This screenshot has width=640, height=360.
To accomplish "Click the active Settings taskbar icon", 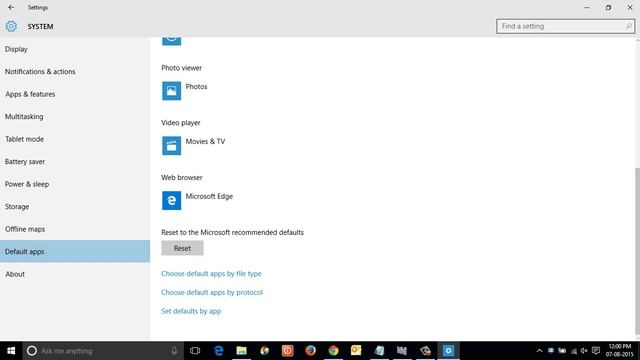I will click(448, 351).
